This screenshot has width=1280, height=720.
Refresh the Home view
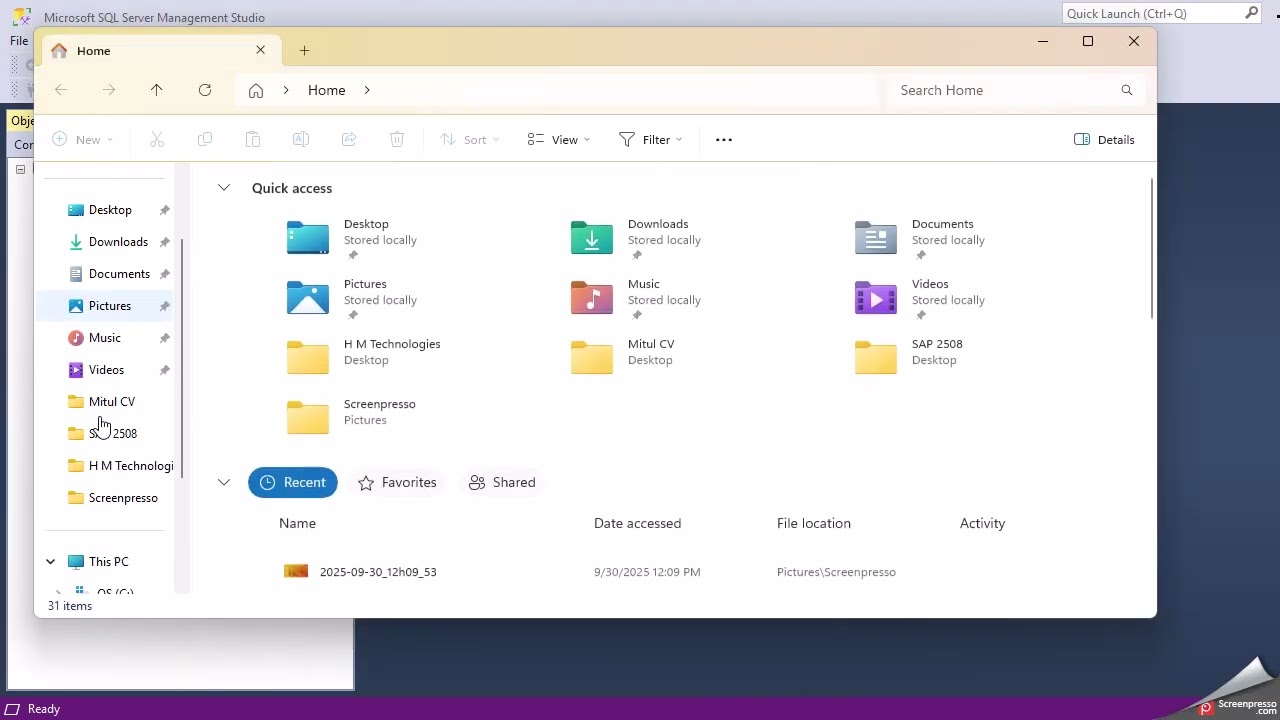pos(205,90)
